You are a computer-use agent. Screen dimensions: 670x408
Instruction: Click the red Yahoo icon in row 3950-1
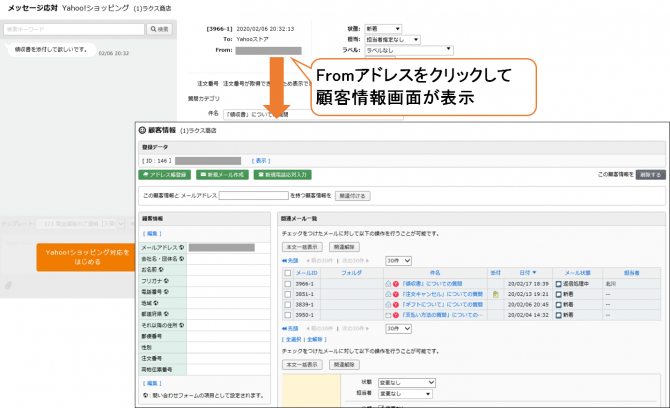pos(396,315)
